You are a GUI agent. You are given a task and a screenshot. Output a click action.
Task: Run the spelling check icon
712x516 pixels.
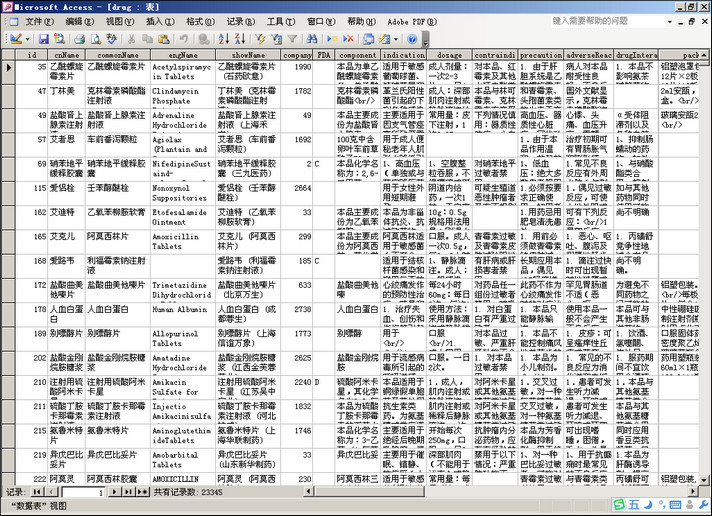tap(111, 39)
